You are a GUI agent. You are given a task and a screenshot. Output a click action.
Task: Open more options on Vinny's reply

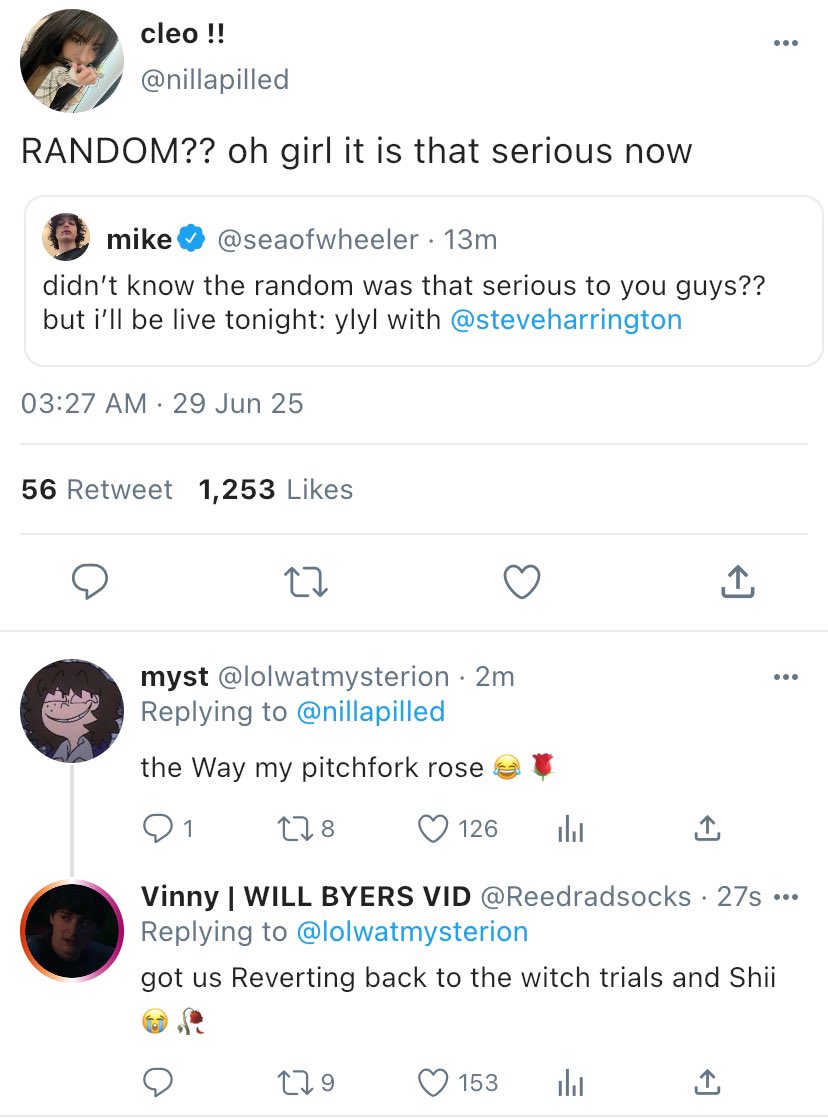pyautogui.click(x=786, y=897)
